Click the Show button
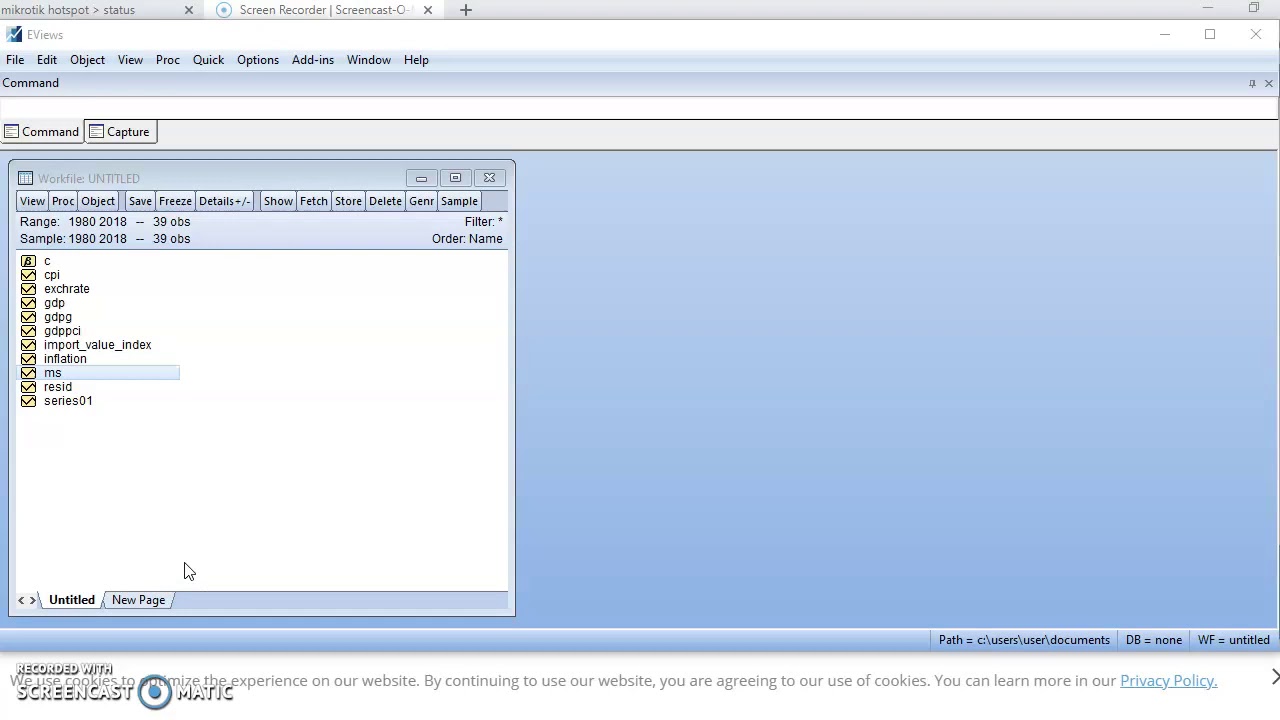This screenshot has width=1280, height=720. 278,201
